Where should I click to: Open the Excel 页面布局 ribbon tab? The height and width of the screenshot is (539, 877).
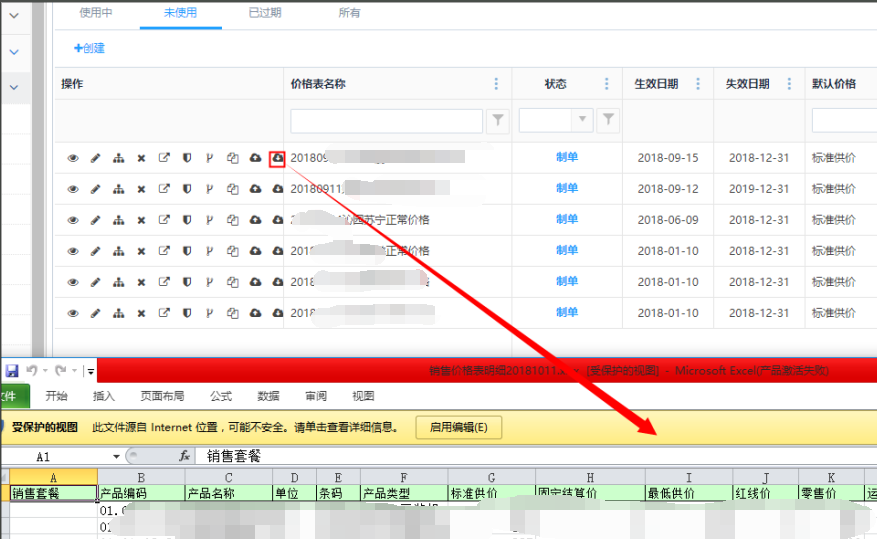(x=160, y=396)
